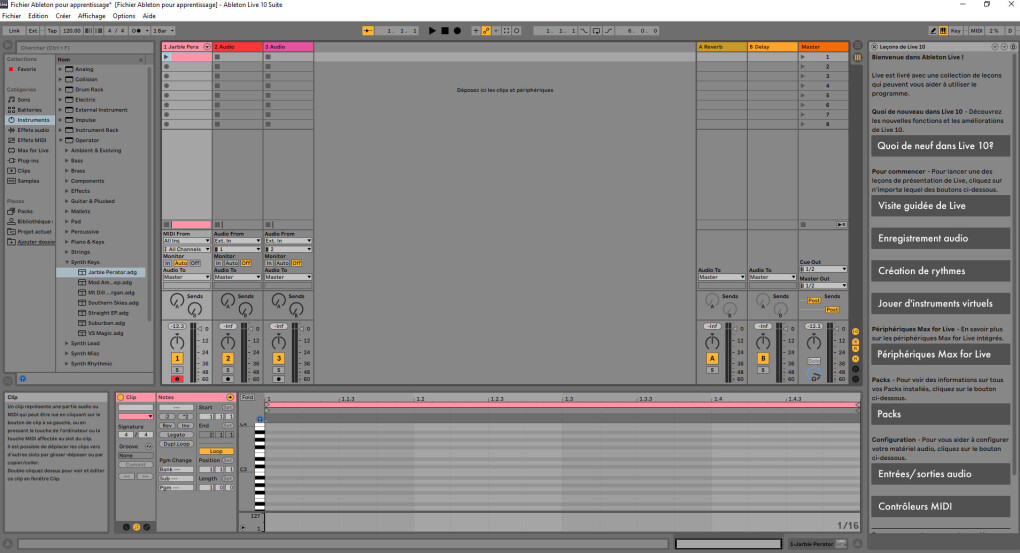
Task: Collapse the Synth Keys folder
Action: coord(66,262)
